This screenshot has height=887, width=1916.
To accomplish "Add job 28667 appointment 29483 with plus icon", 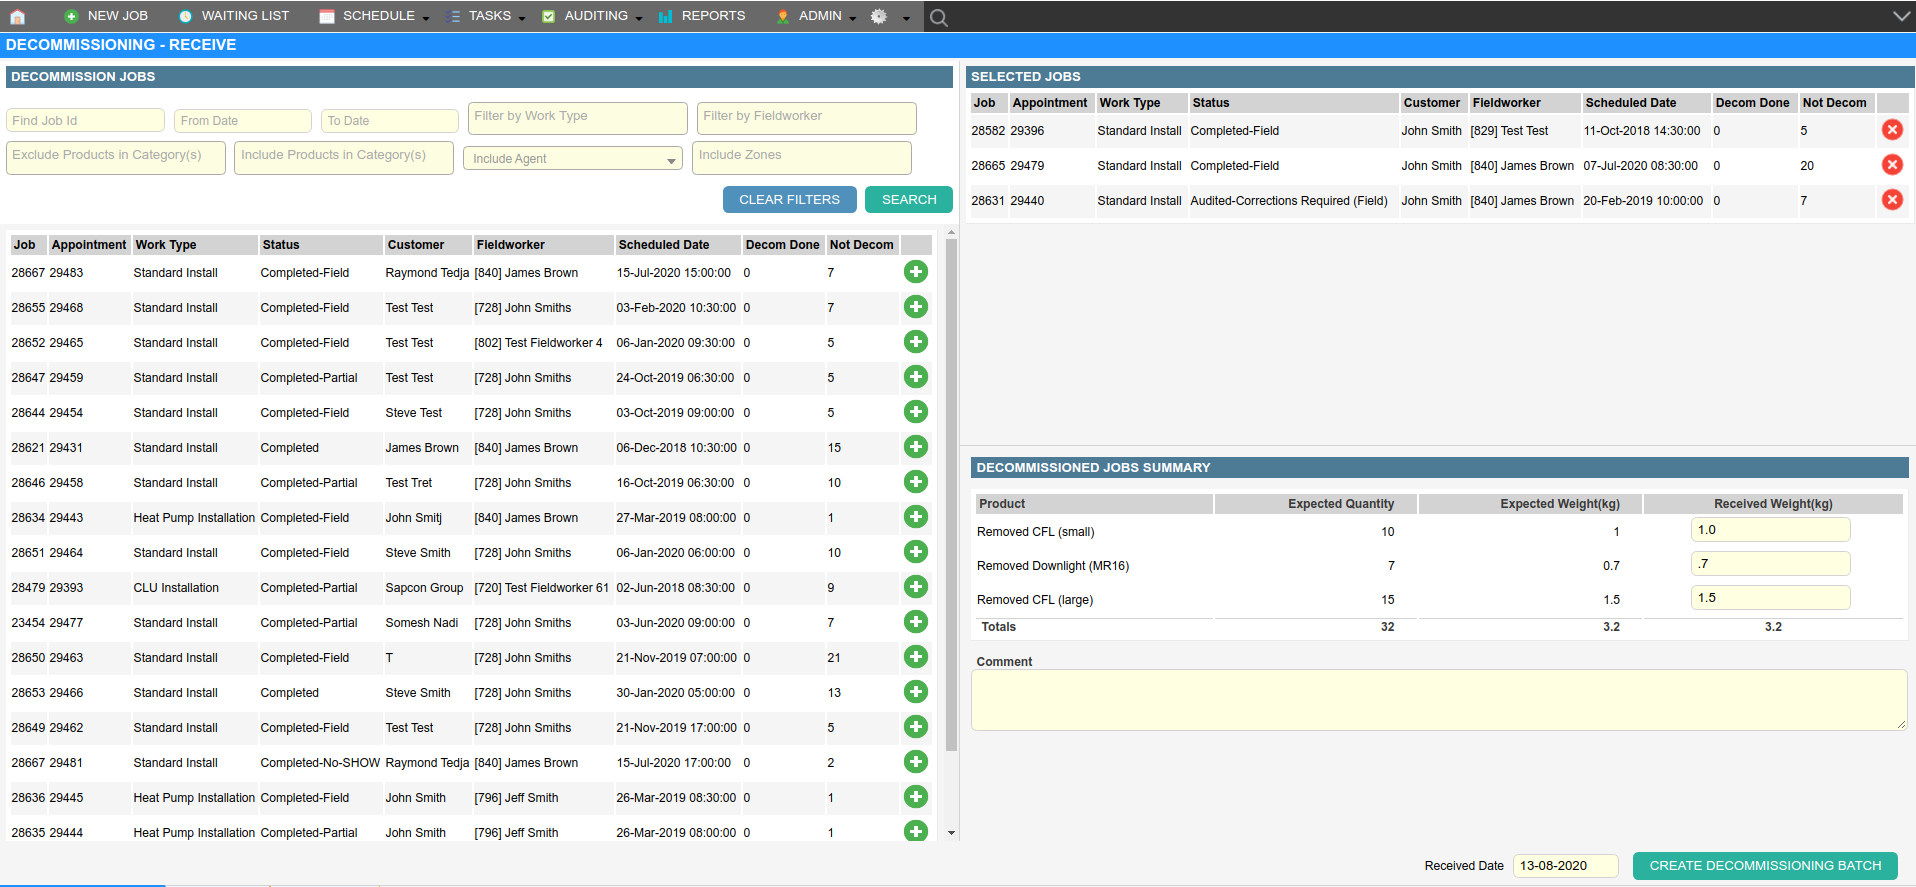I will pos(915,272).
